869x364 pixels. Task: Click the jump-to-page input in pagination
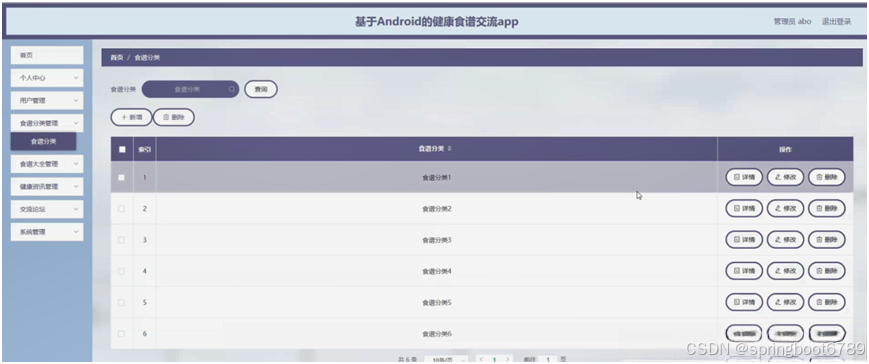pyautogui.click(x=548, y=360)
